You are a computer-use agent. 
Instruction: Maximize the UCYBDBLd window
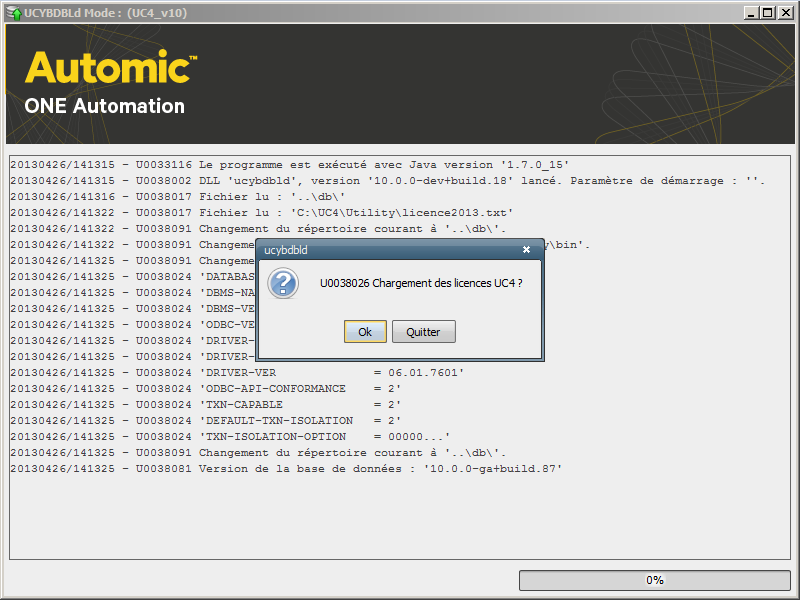coord(767,13)
